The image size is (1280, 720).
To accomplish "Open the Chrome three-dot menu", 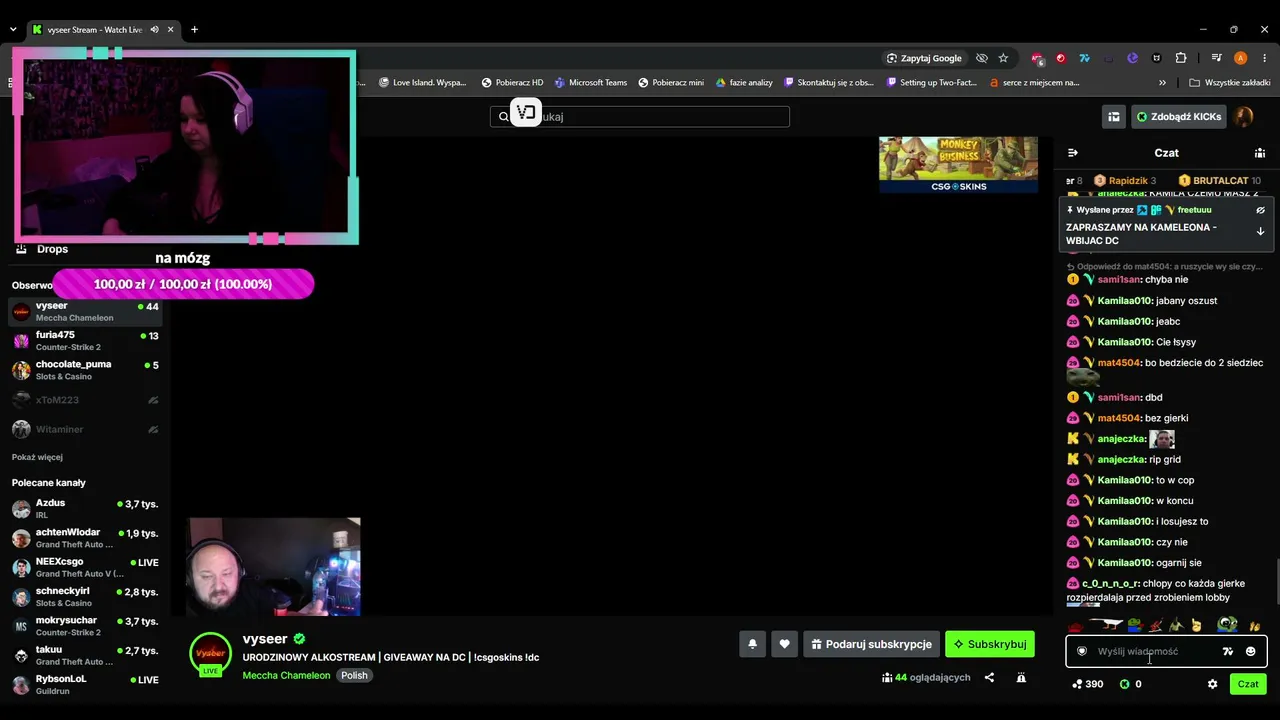I will [x=1265, y=58].
